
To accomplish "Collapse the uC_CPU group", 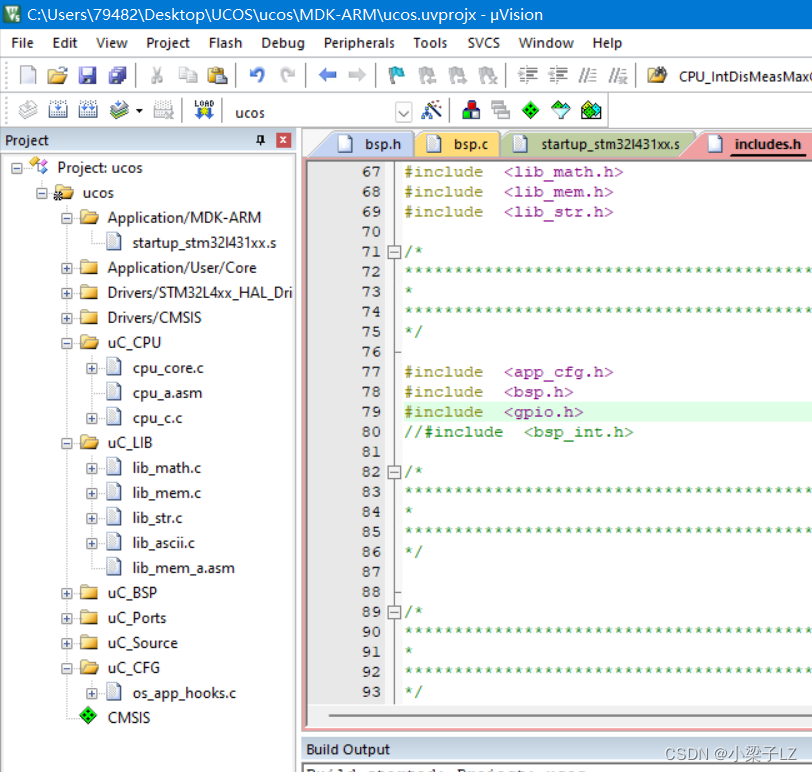I will (x=66, y=342).
